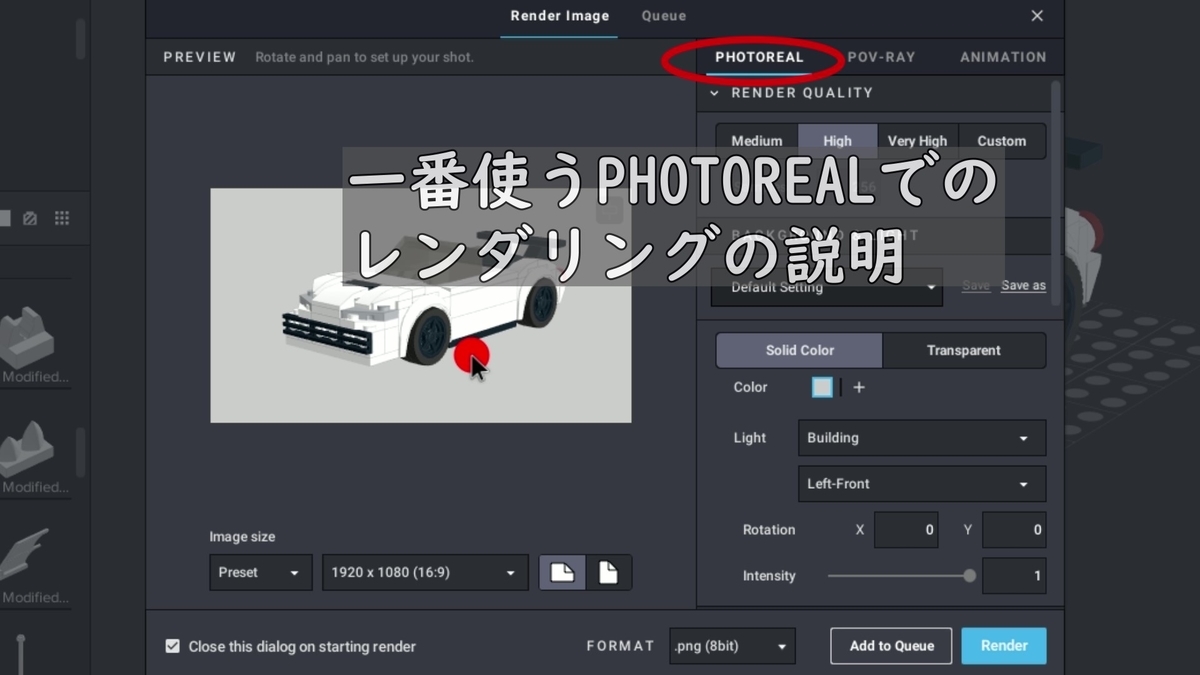
Task: Select portrait orientation icon
Action: click(x=608, y=573)
